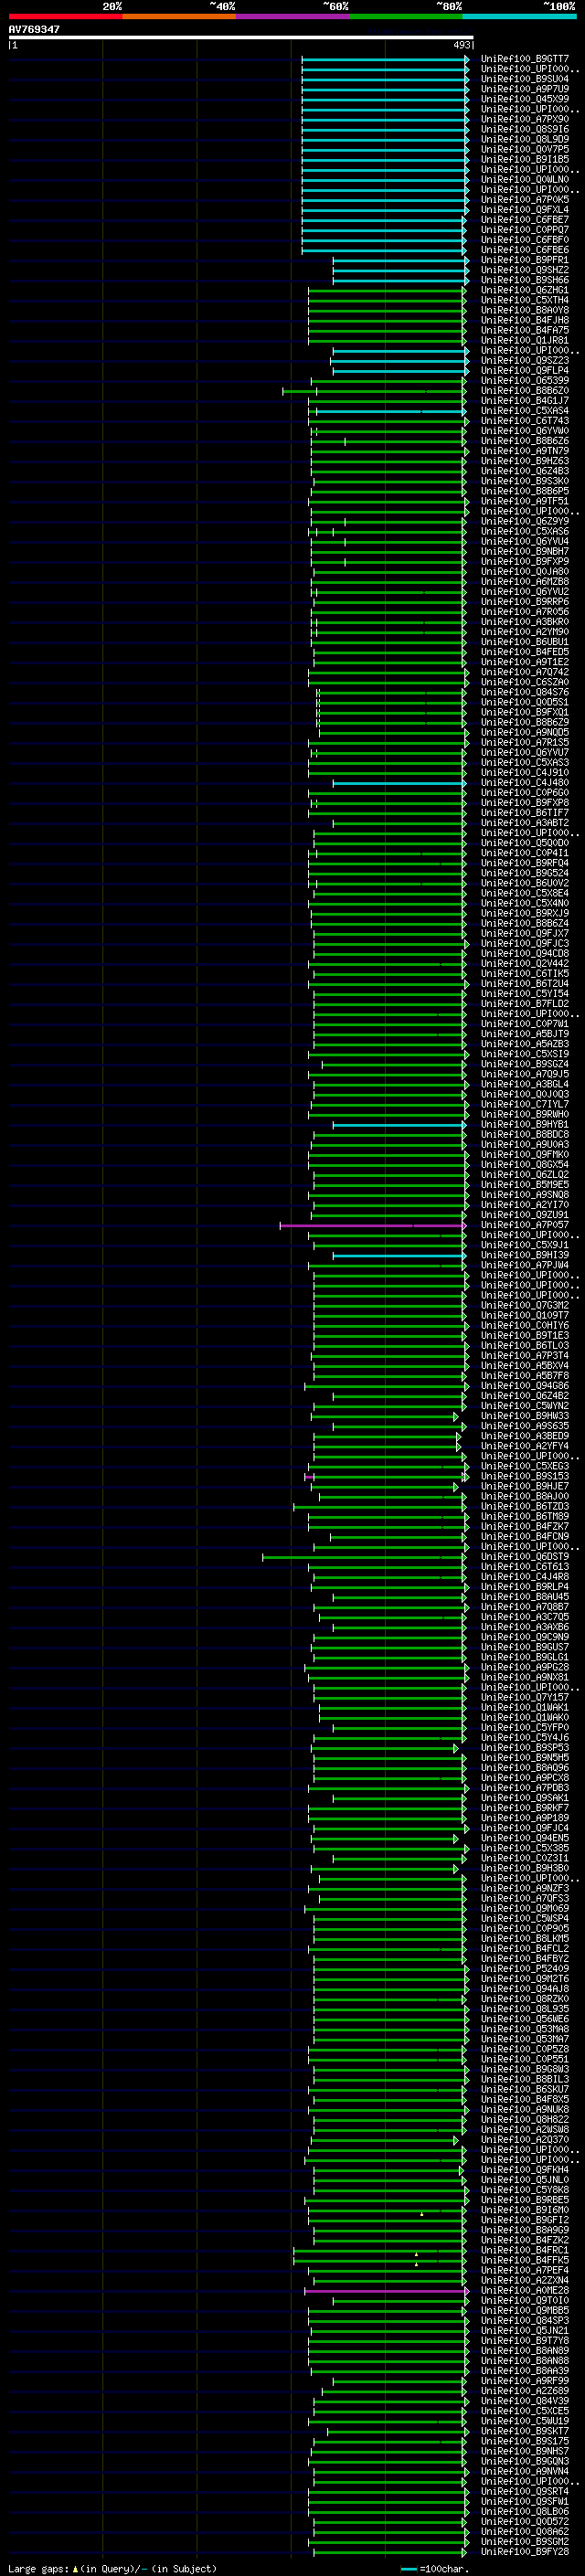Click the orange ~40% identity legend segment
The image size is (585, 2576).
pyautogui.click(x=179, y=16)
